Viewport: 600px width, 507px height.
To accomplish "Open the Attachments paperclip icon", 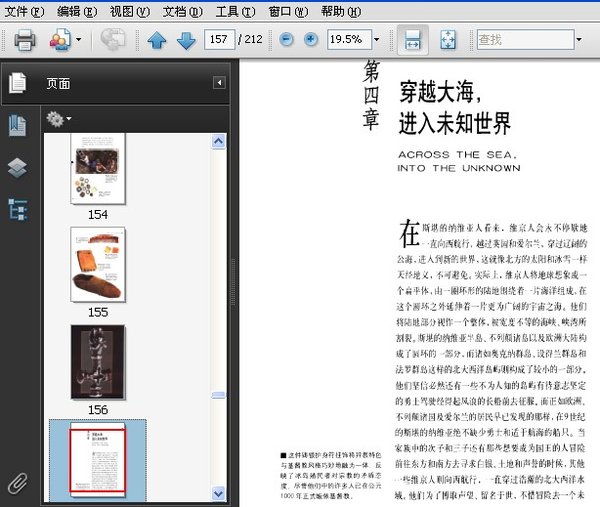I will [17, 483].
